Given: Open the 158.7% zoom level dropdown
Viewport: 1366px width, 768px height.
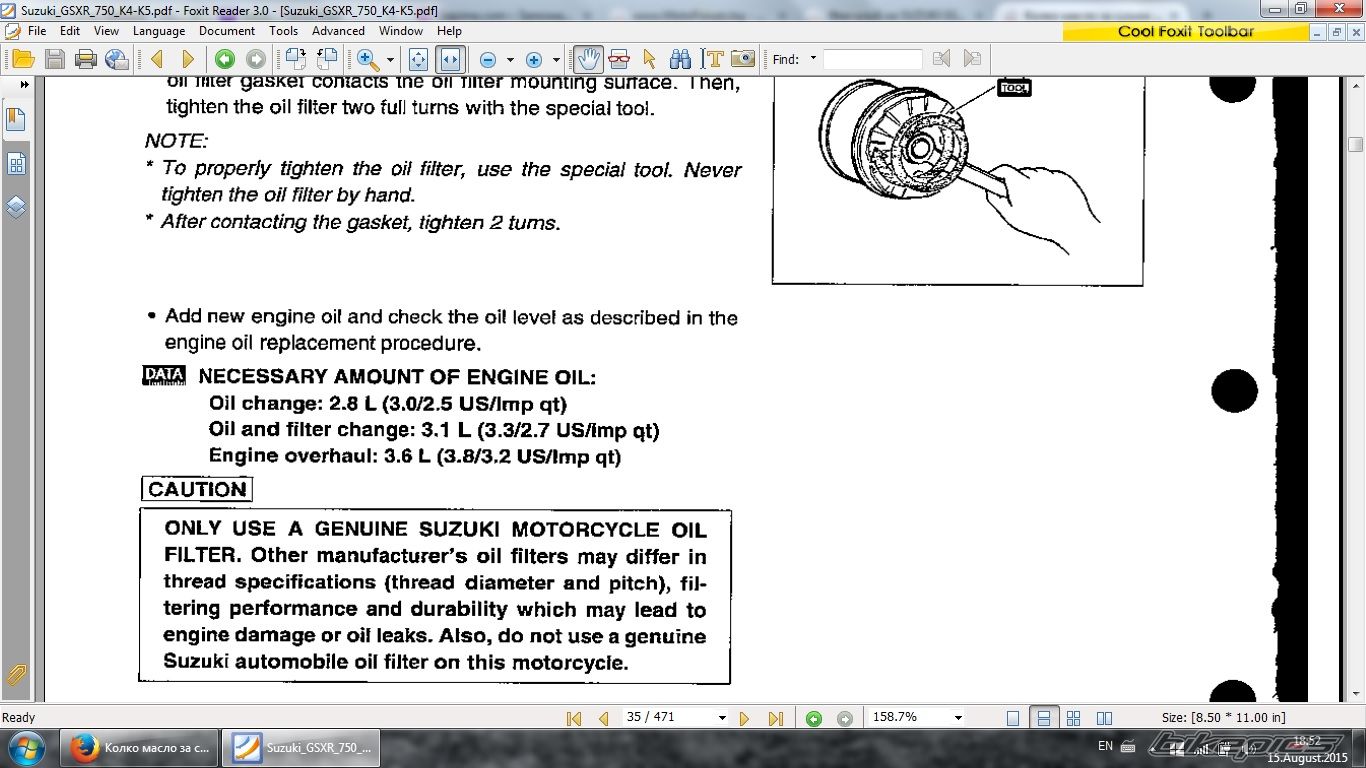Looking at the screenshot, I should tap(958, 718).
